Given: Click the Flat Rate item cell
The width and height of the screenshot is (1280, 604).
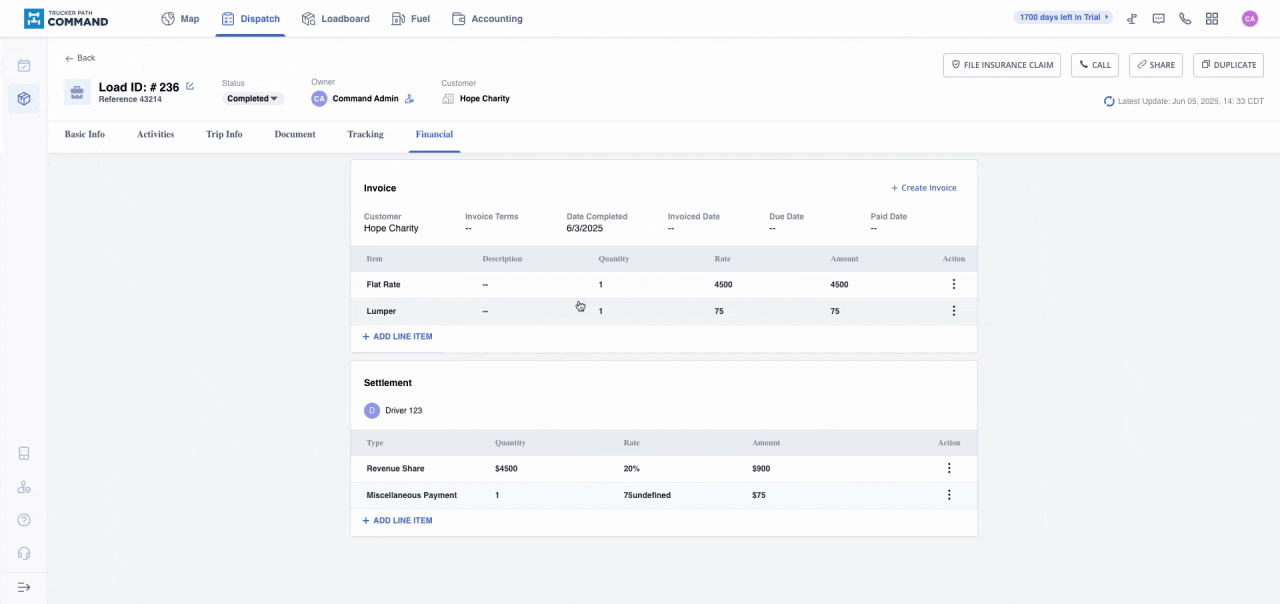Looking at the screenshot, I should [x=384, y=285].
